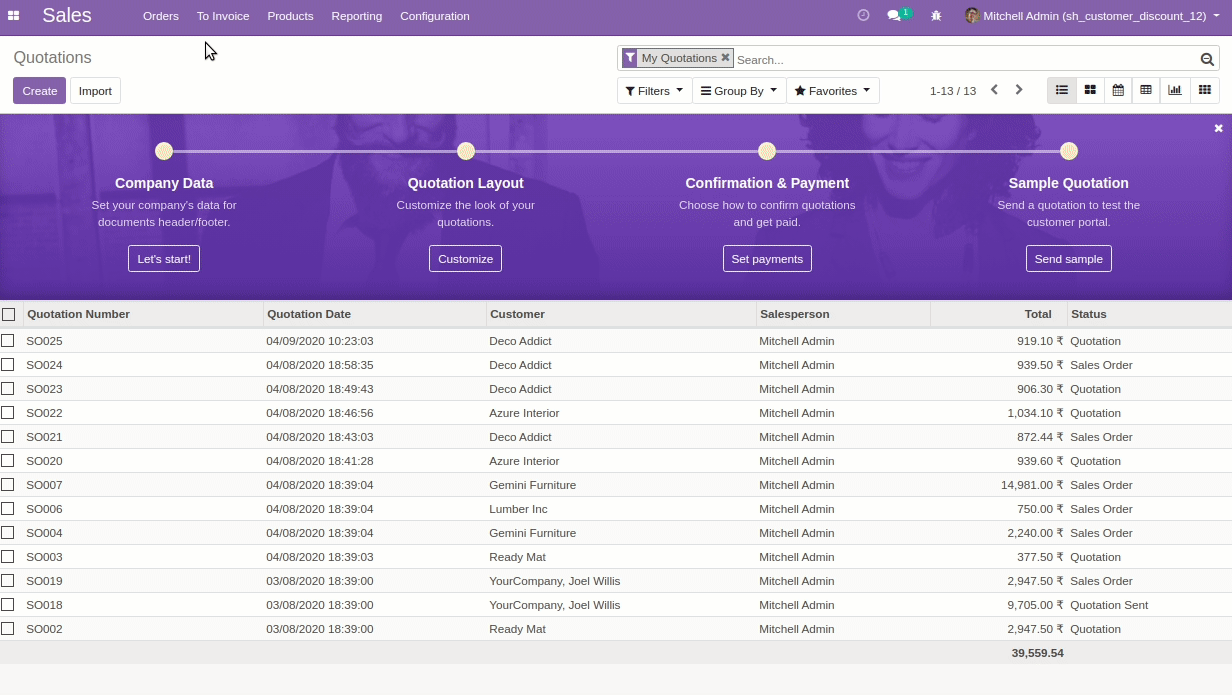Switch to kanban view
Viewport: 1232px width, 695px height.
tap(1090, 90)
